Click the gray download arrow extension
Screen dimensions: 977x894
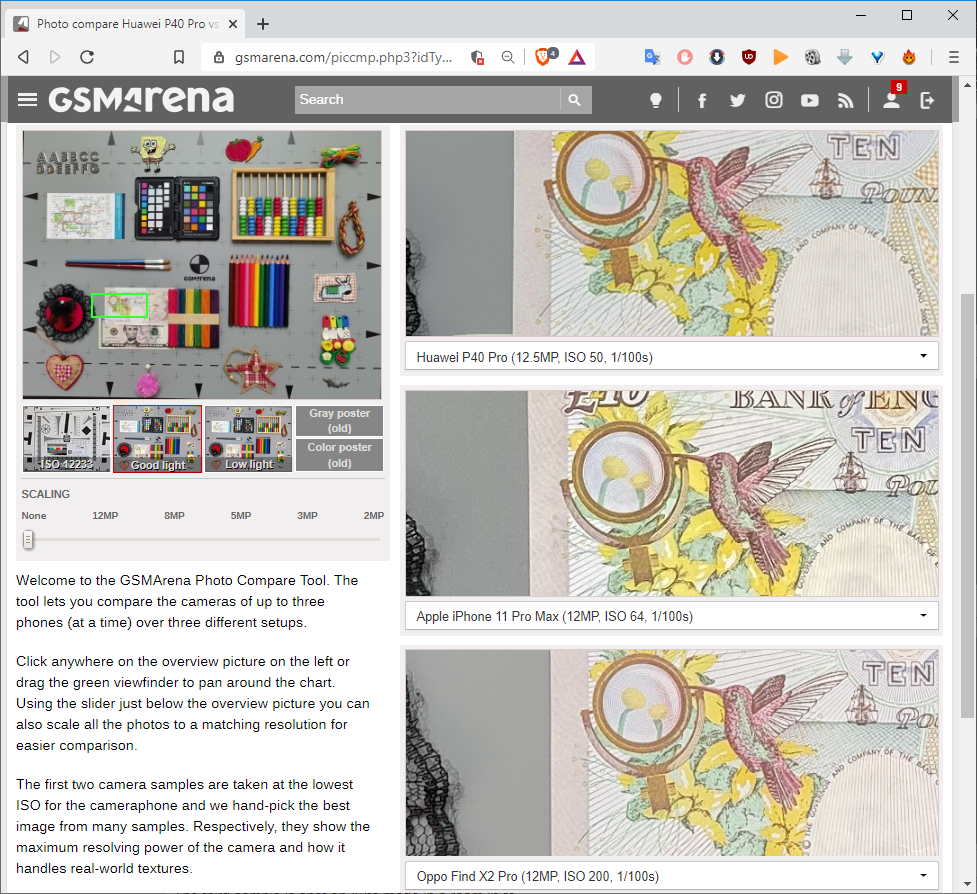tap(845, 57)
